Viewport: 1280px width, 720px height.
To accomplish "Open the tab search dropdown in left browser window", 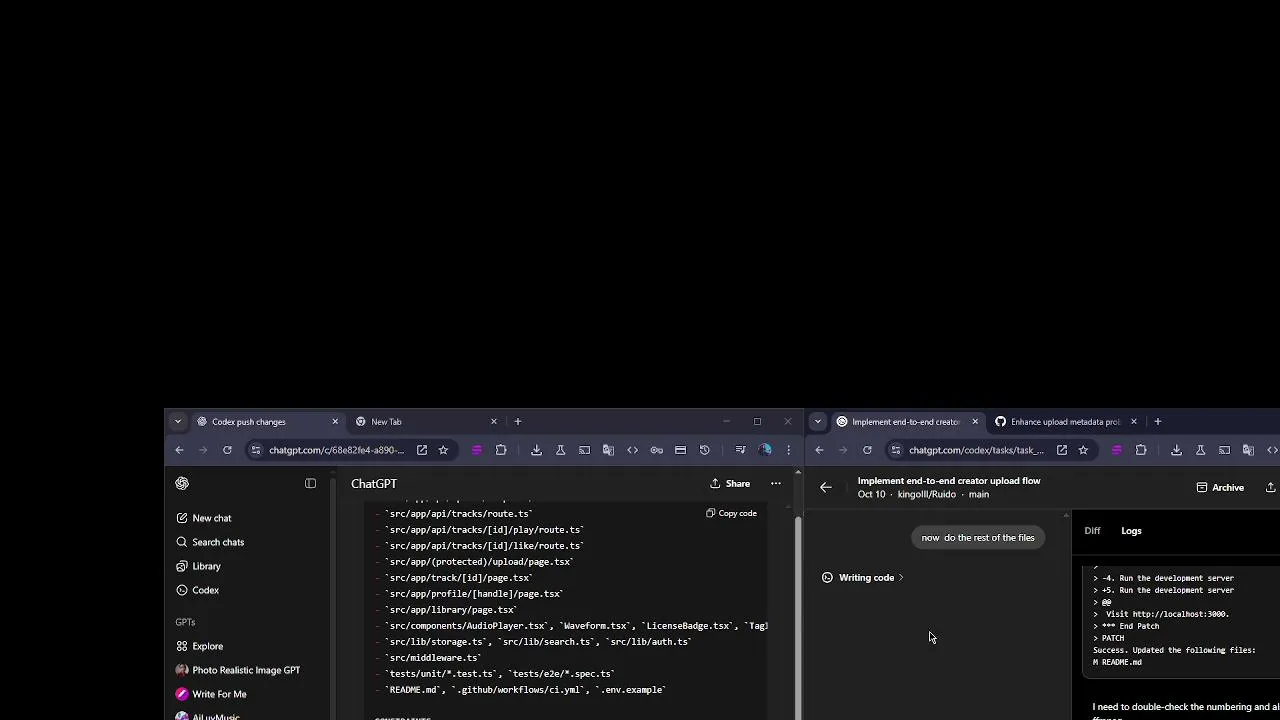I will 177,422.
